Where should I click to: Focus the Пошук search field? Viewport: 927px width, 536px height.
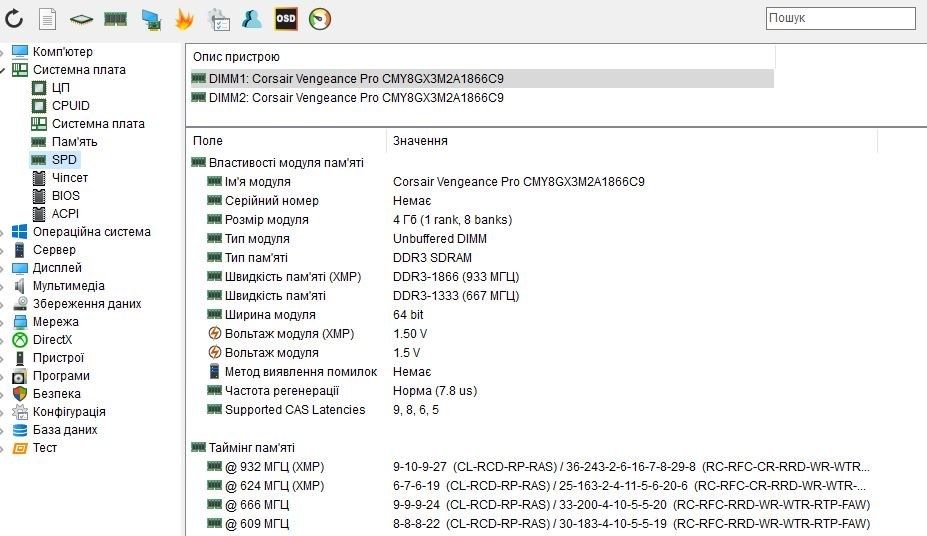pyautogui.click(x=841, y=18)
